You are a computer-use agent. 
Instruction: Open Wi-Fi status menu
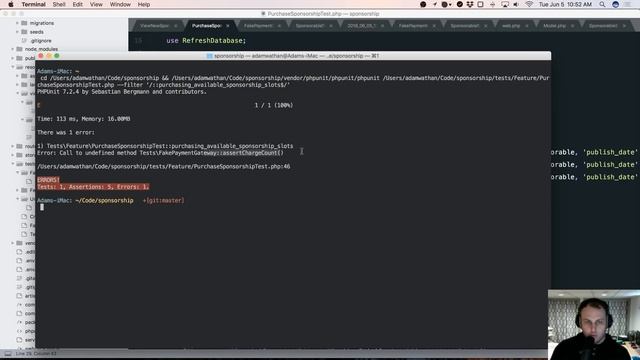(x=529, y=4)
